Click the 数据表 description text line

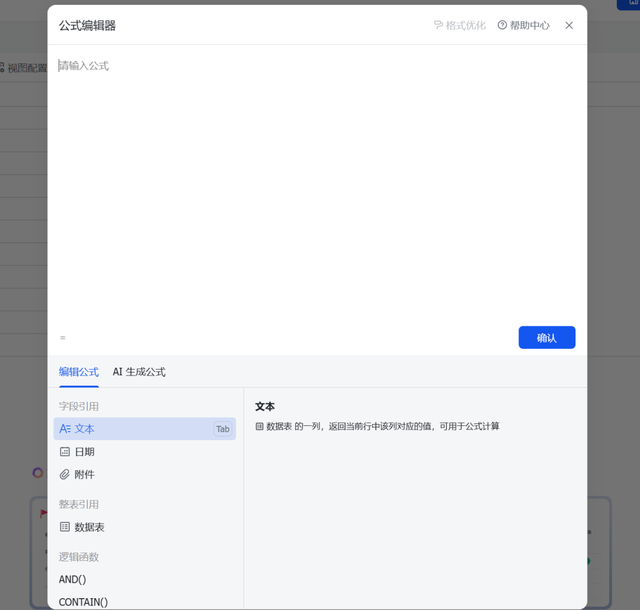(378, 426)
